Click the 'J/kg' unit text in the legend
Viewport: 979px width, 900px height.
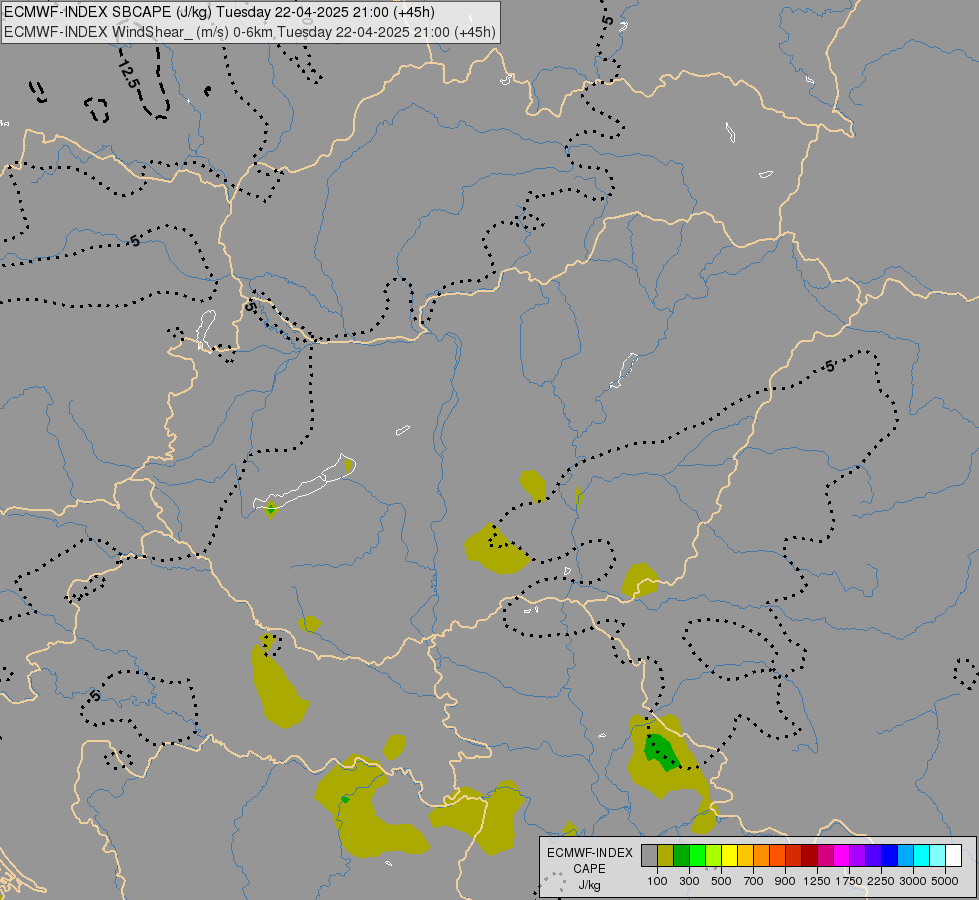click(x=589, y=886)
